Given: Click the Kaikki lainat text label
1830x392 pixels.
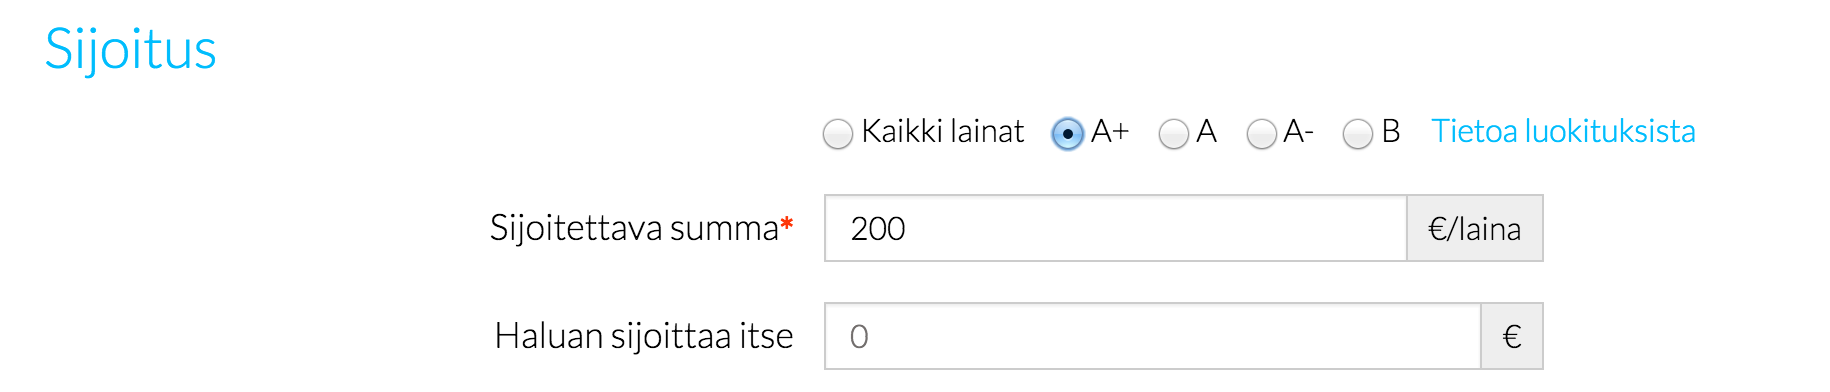Looking at the screenshot, I should 943,131.
